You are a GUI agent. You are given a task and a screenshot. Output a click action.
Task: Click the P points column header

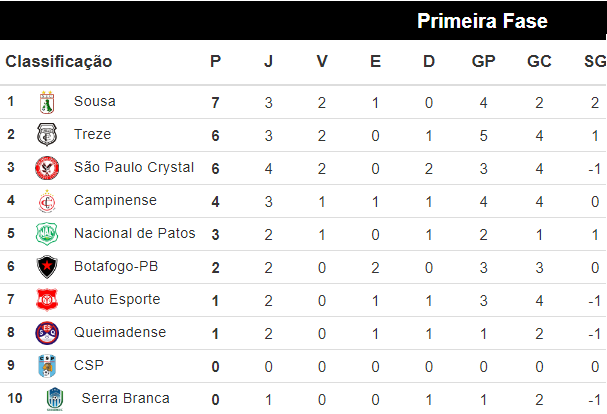click(x=215, y=62)
